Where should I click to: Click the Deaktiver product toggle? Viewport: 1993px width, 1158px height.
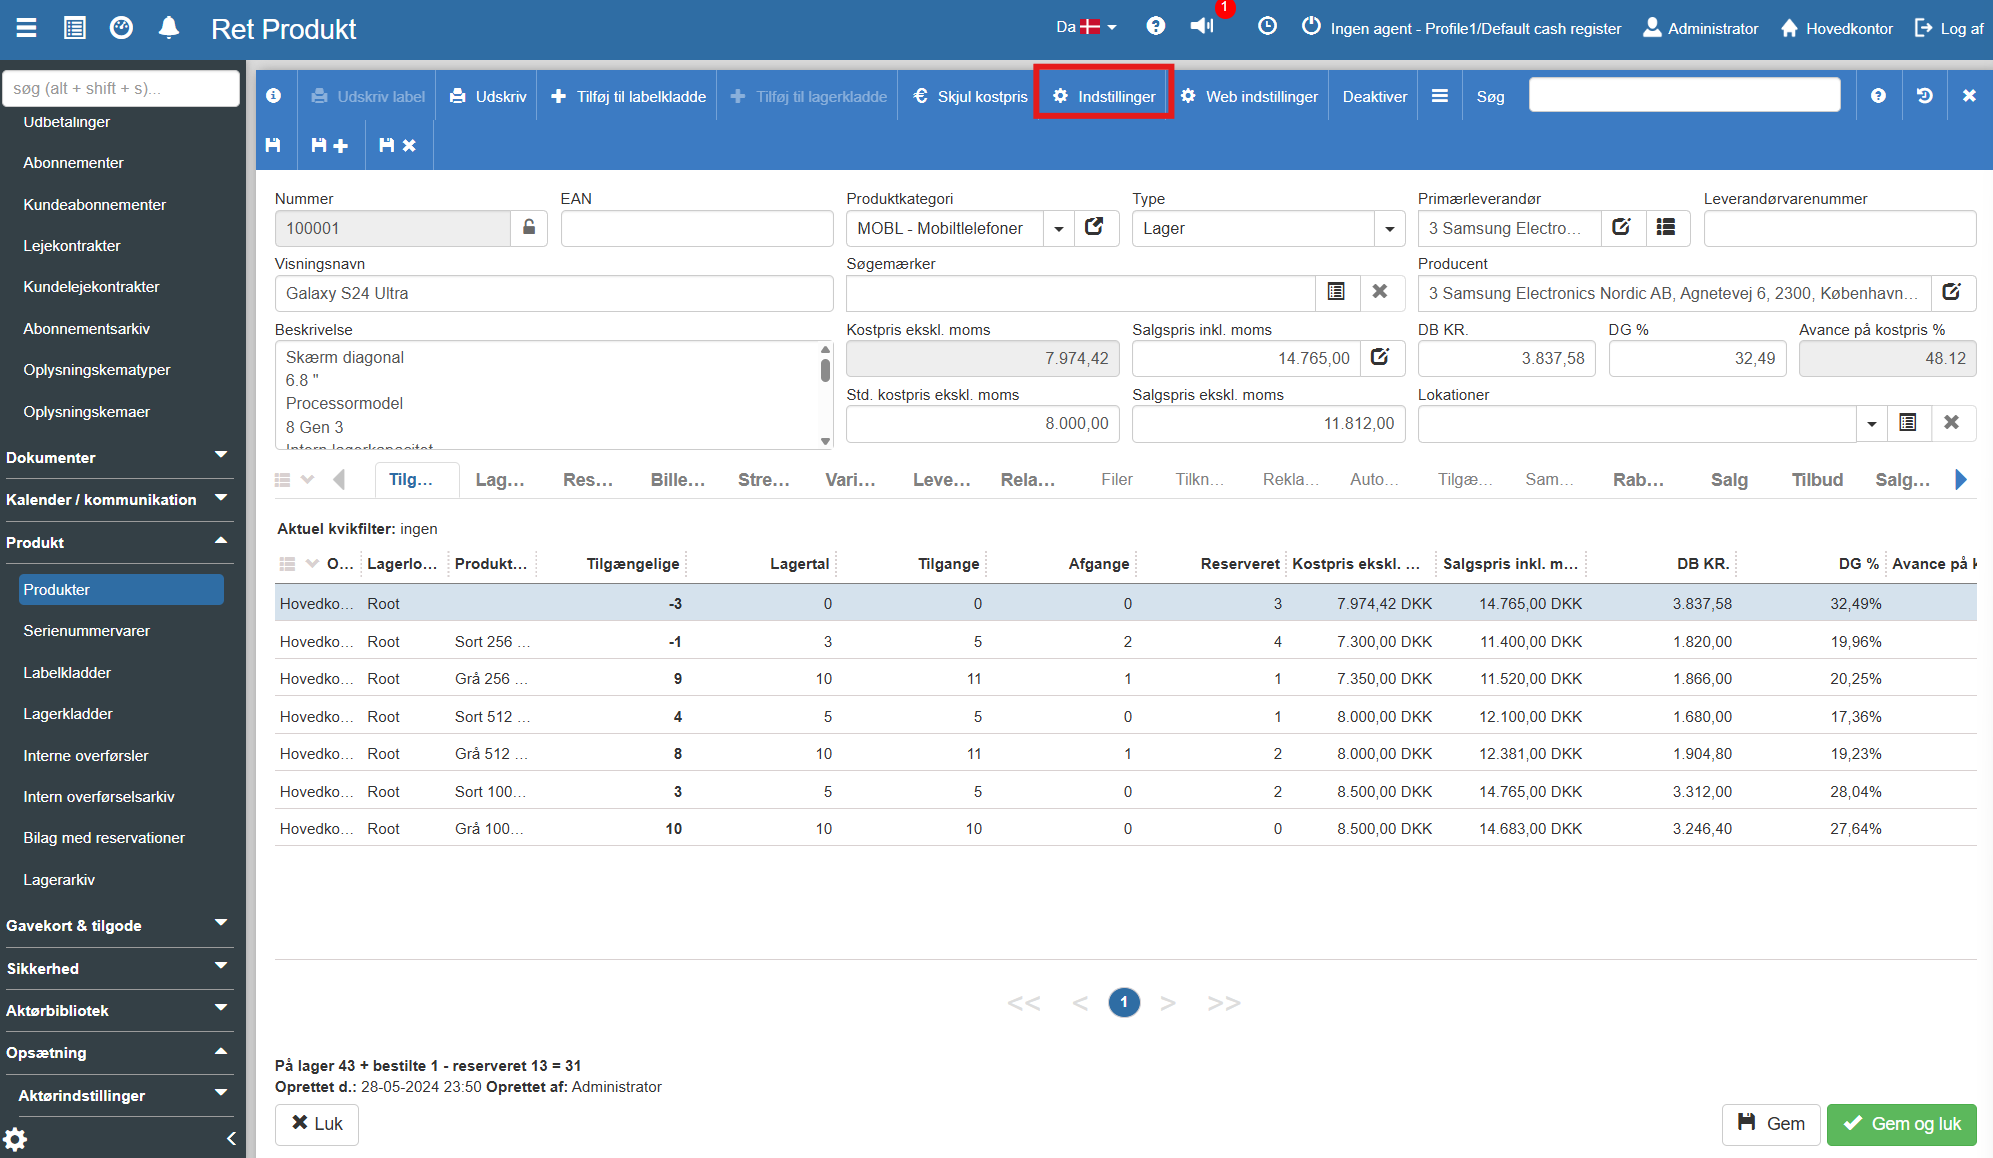(x=1374, y=96)
